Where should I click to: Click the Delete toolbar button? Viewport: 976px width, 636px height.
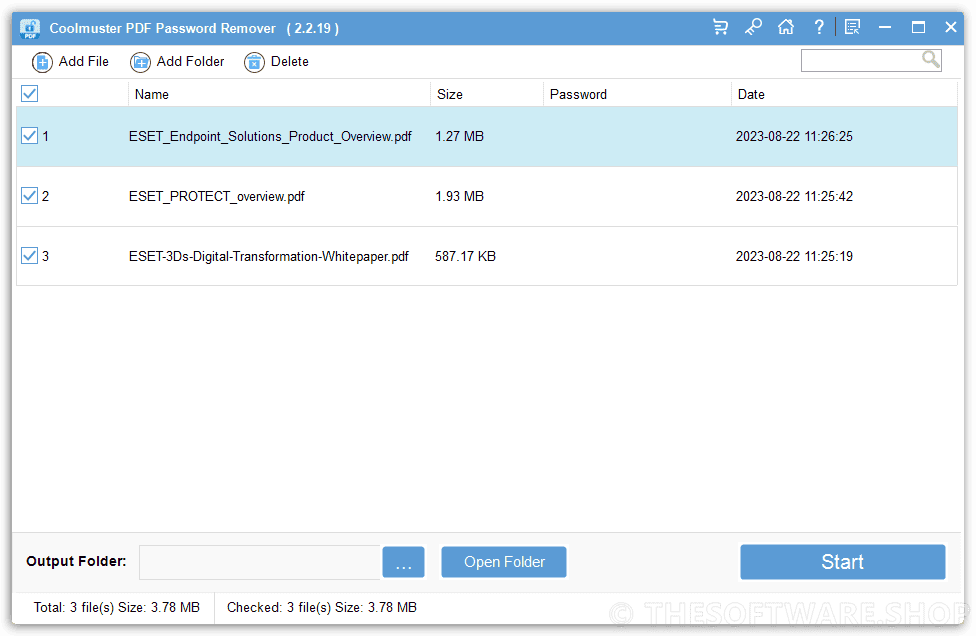(x=276, y=62)
